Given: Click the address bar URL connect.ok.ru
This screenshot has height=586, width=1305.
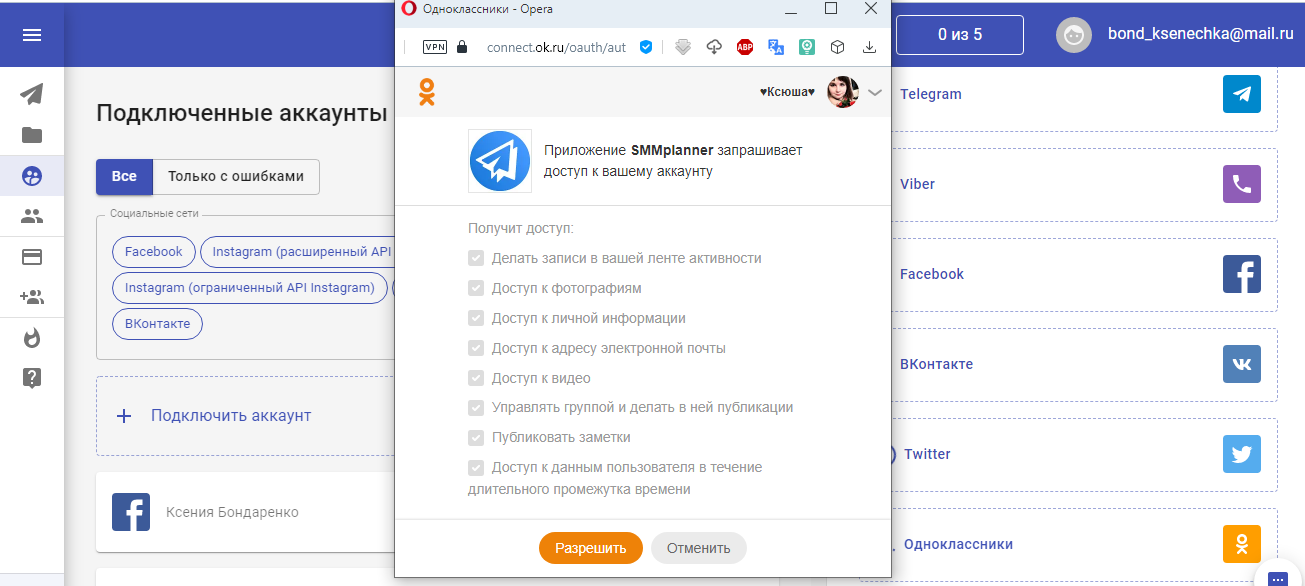Looking at the screenshot, I should click(x=556, y=47).
